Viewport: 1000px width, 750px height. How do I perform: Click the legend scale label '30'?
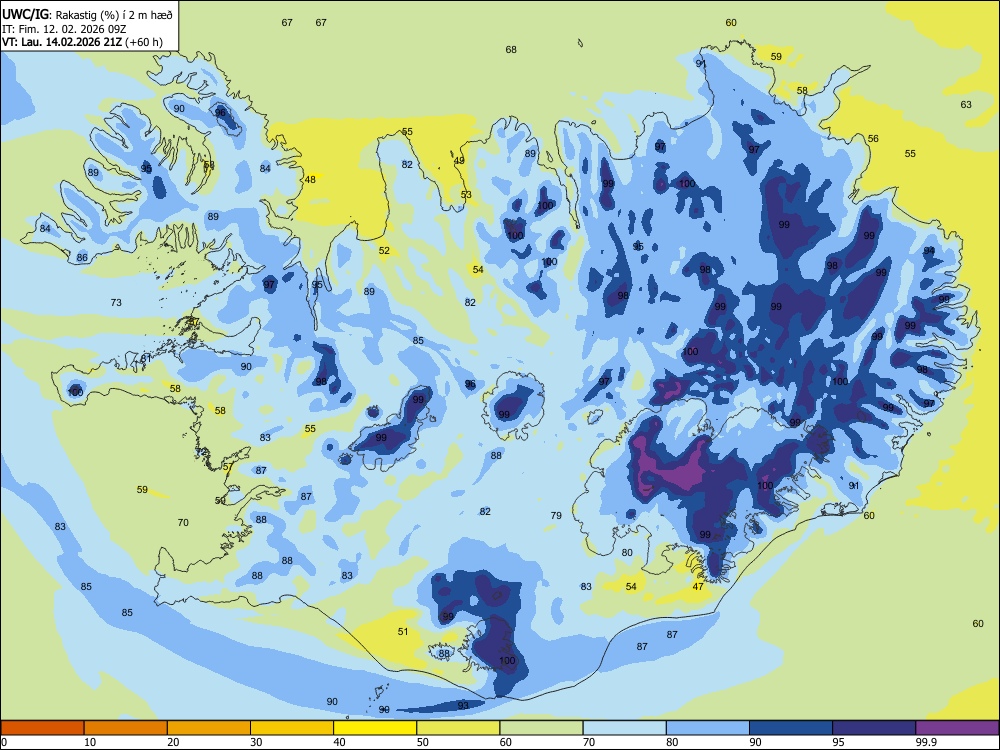point(256,742)
